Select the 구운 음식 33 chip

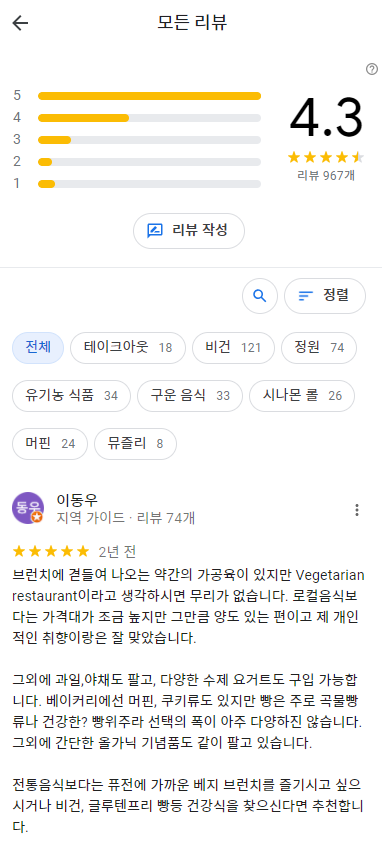point(190,396)
